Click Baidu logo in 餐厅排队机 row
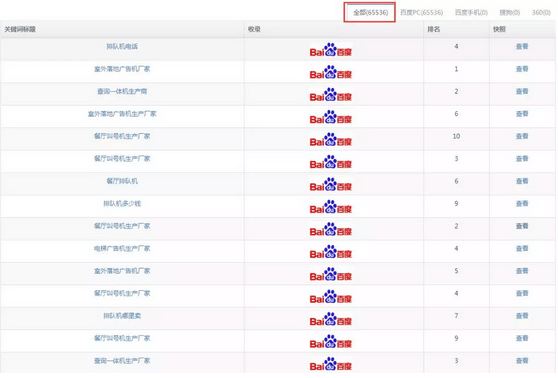The height and width of the screenshot is (378, 558). tap(331, 184)
